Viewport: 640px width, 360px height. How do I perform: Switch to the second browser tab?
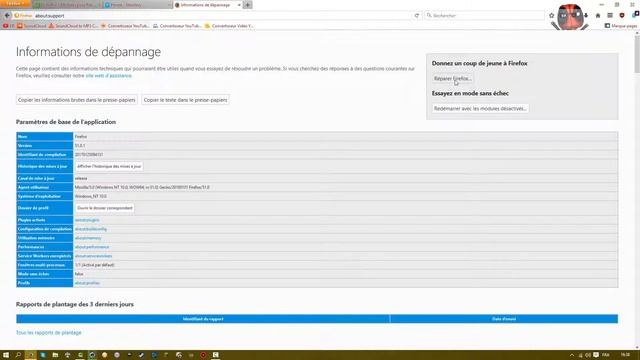pos(137,5)
